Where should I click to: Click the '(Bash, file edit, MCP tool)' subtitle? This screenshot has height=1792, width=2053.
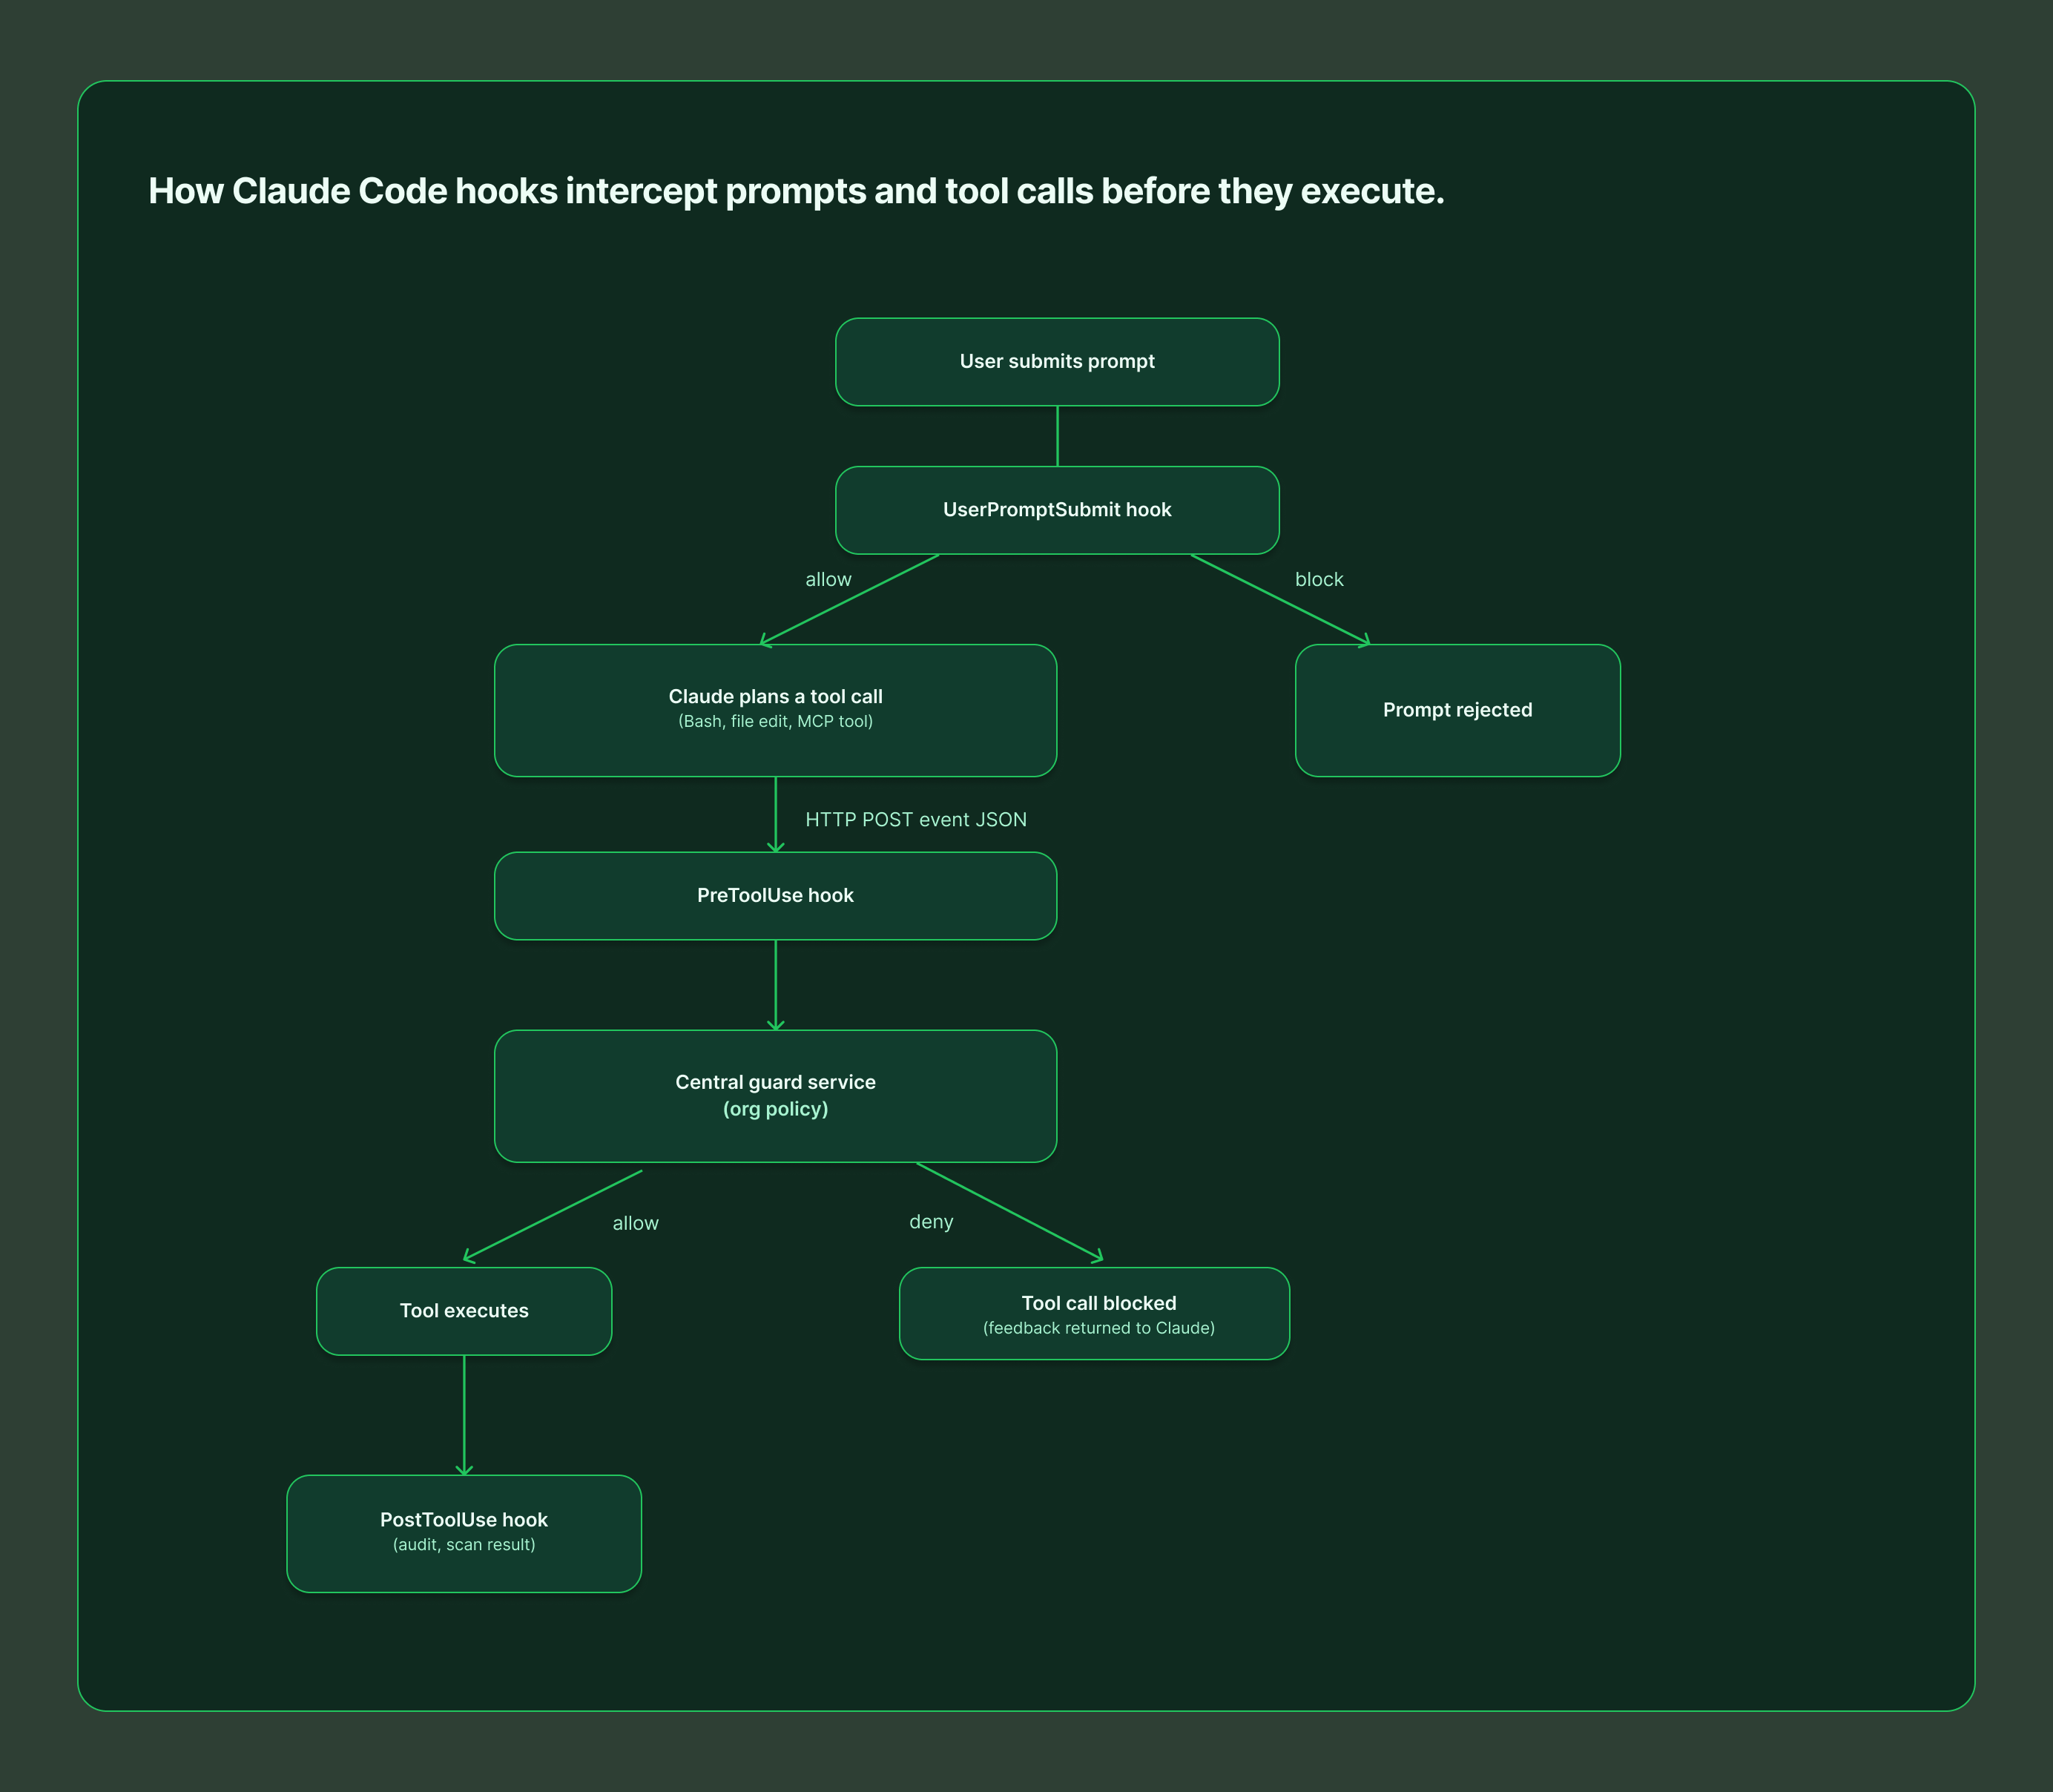775,722
